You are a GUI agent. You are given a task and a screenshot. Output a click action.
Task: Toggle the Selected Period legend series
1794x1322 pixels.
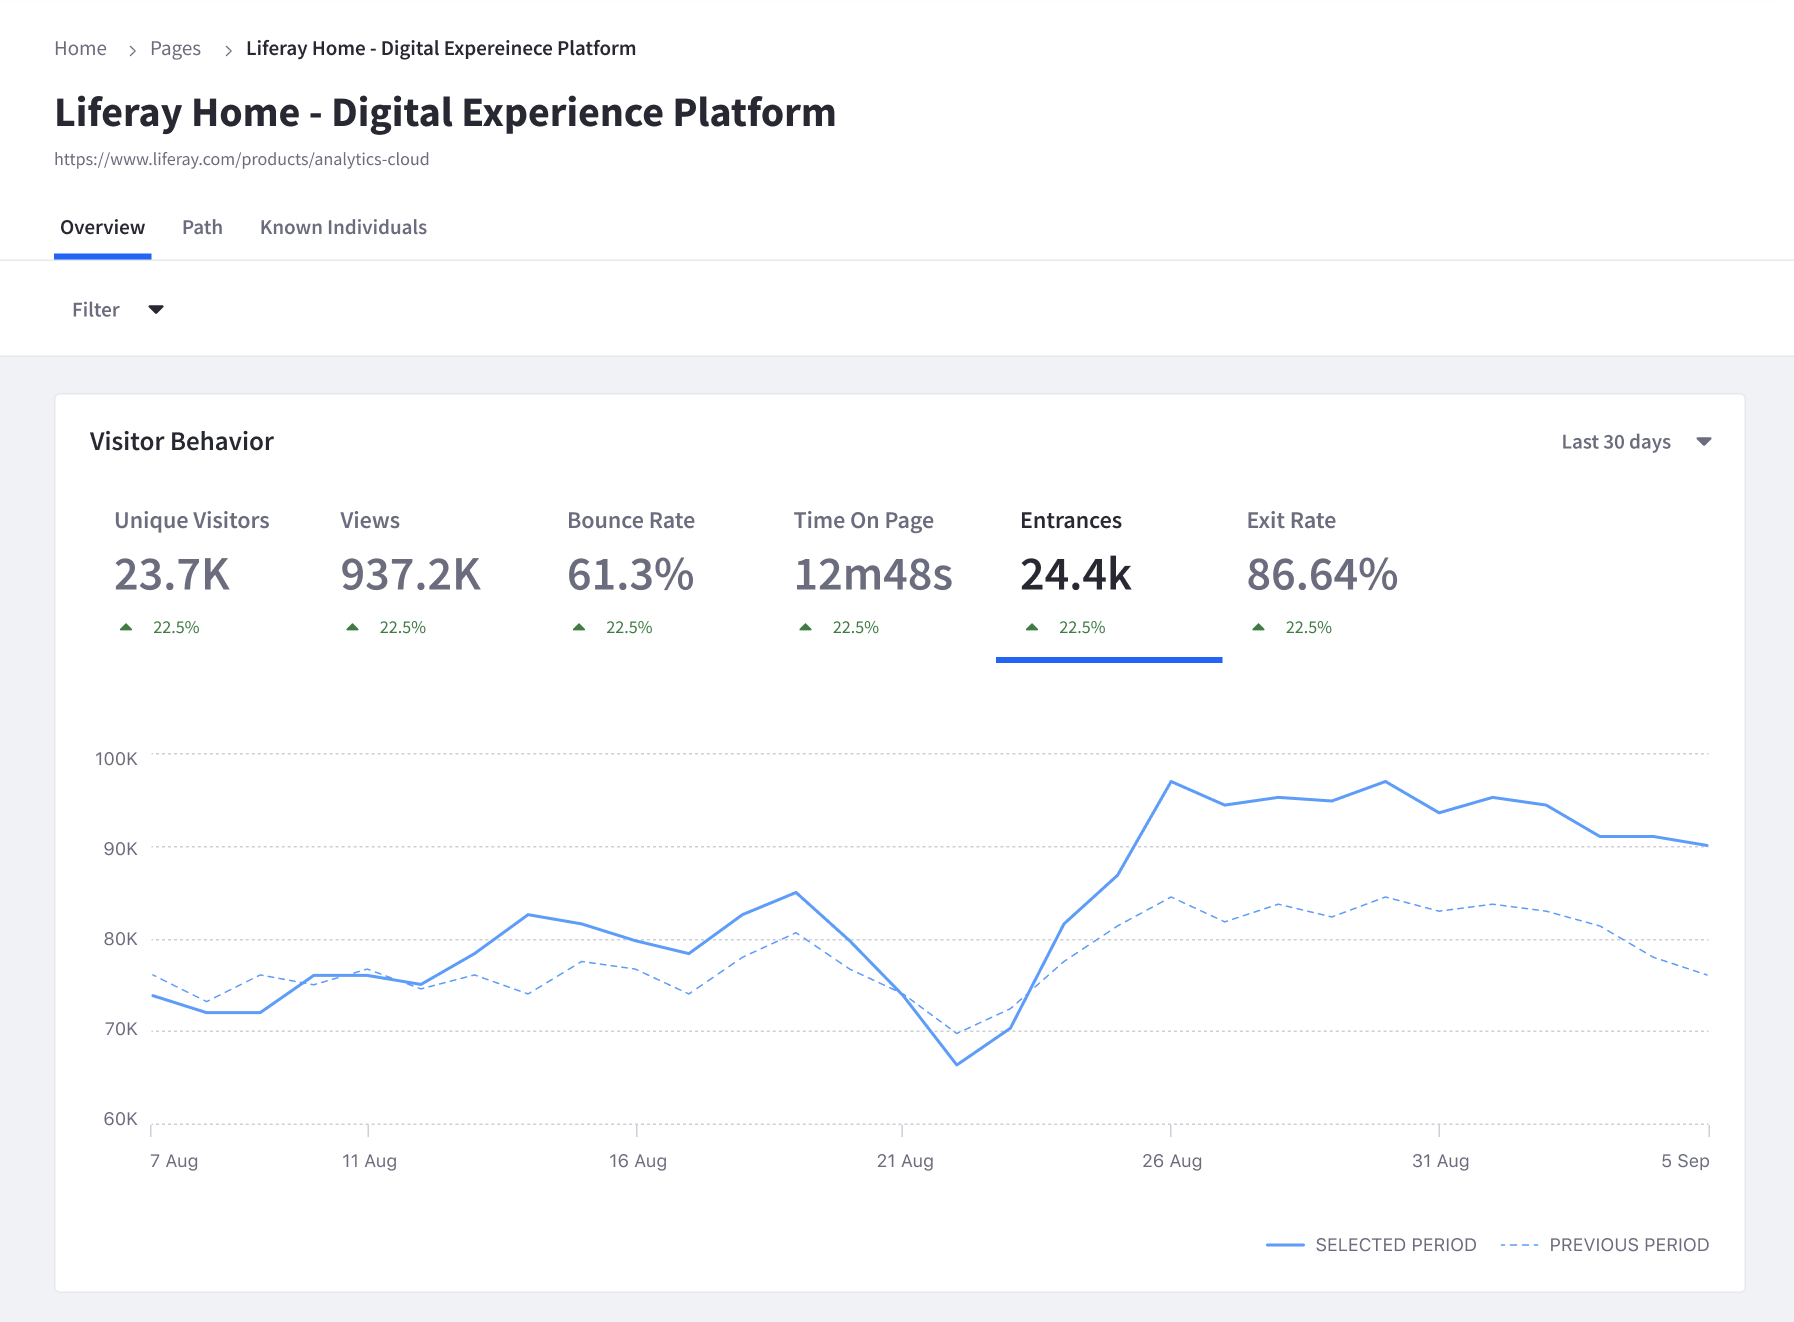click(1371, 1245)
